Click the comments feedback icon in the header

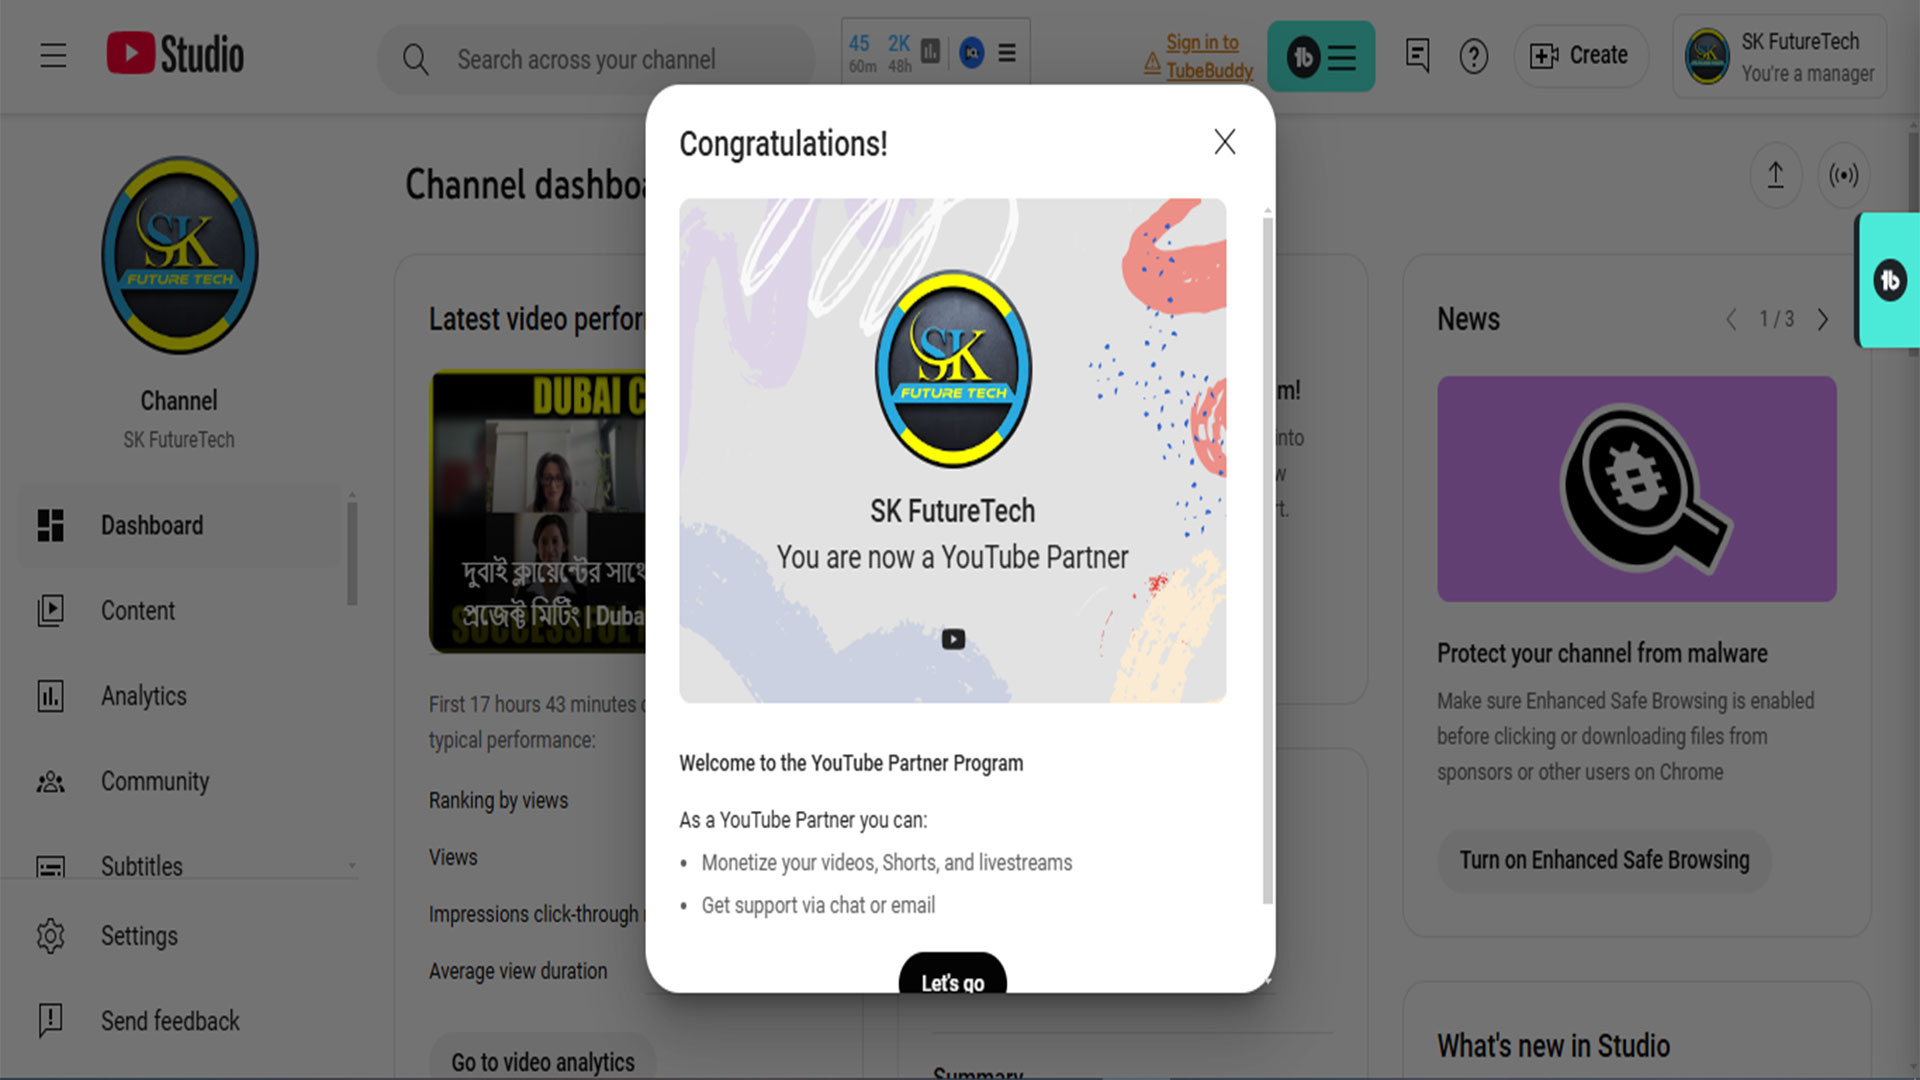[x=1417, y=56]
